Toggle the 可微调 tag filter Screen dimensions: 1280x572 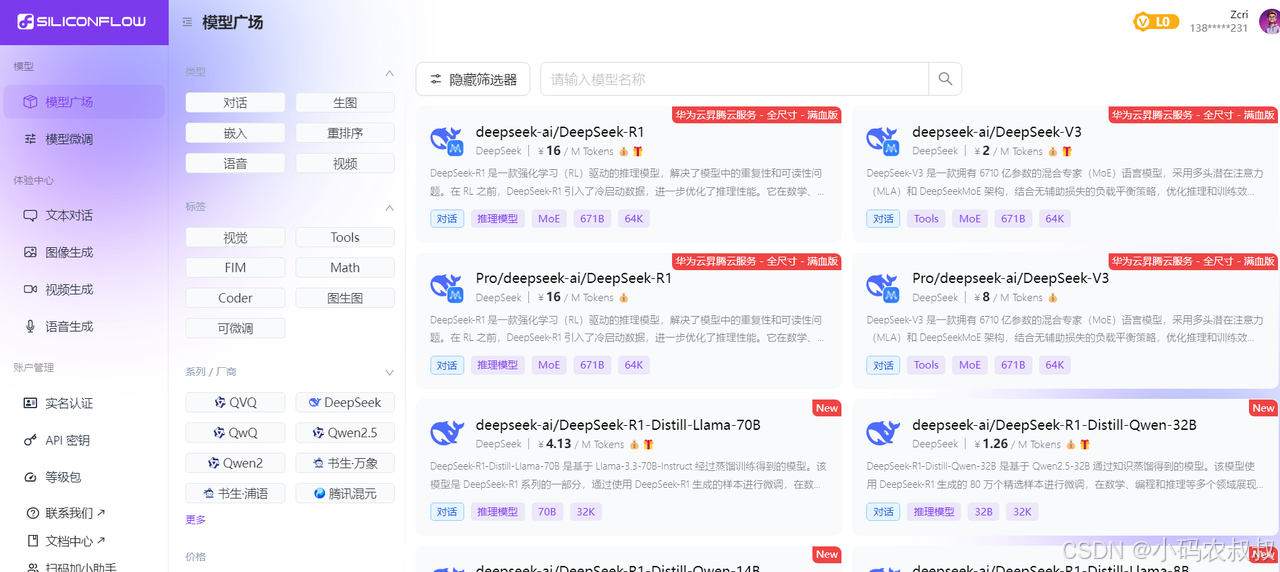point(235,328)
